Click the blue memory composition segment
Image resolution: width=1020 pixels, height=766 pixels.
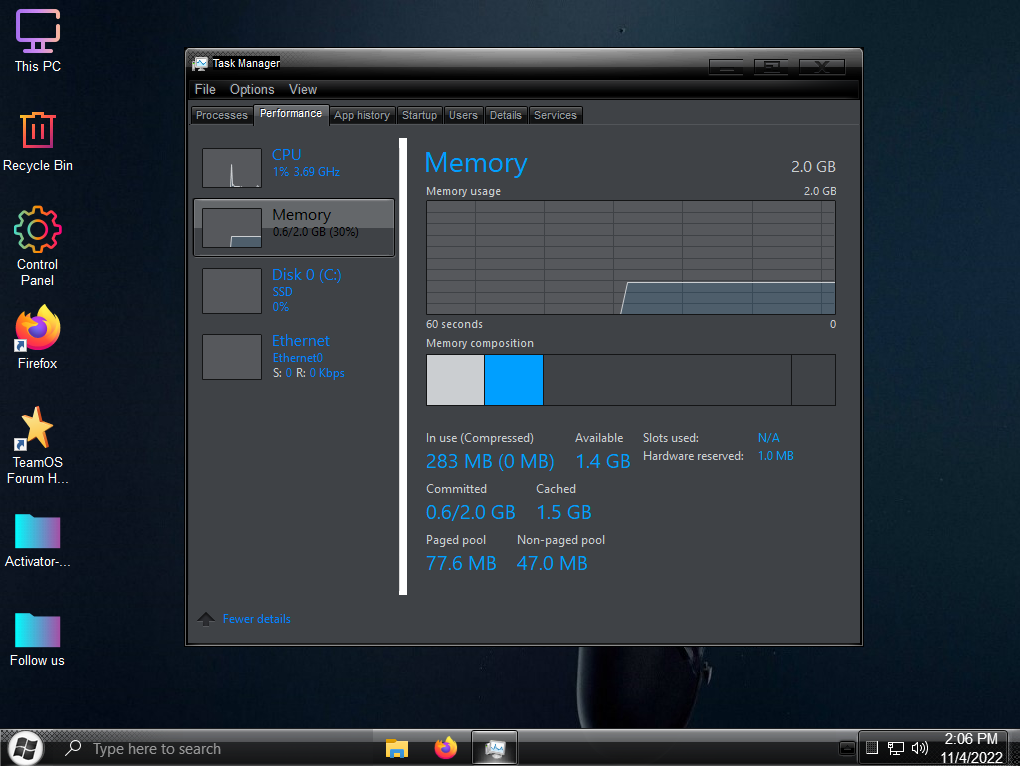(x=513, y=380)
